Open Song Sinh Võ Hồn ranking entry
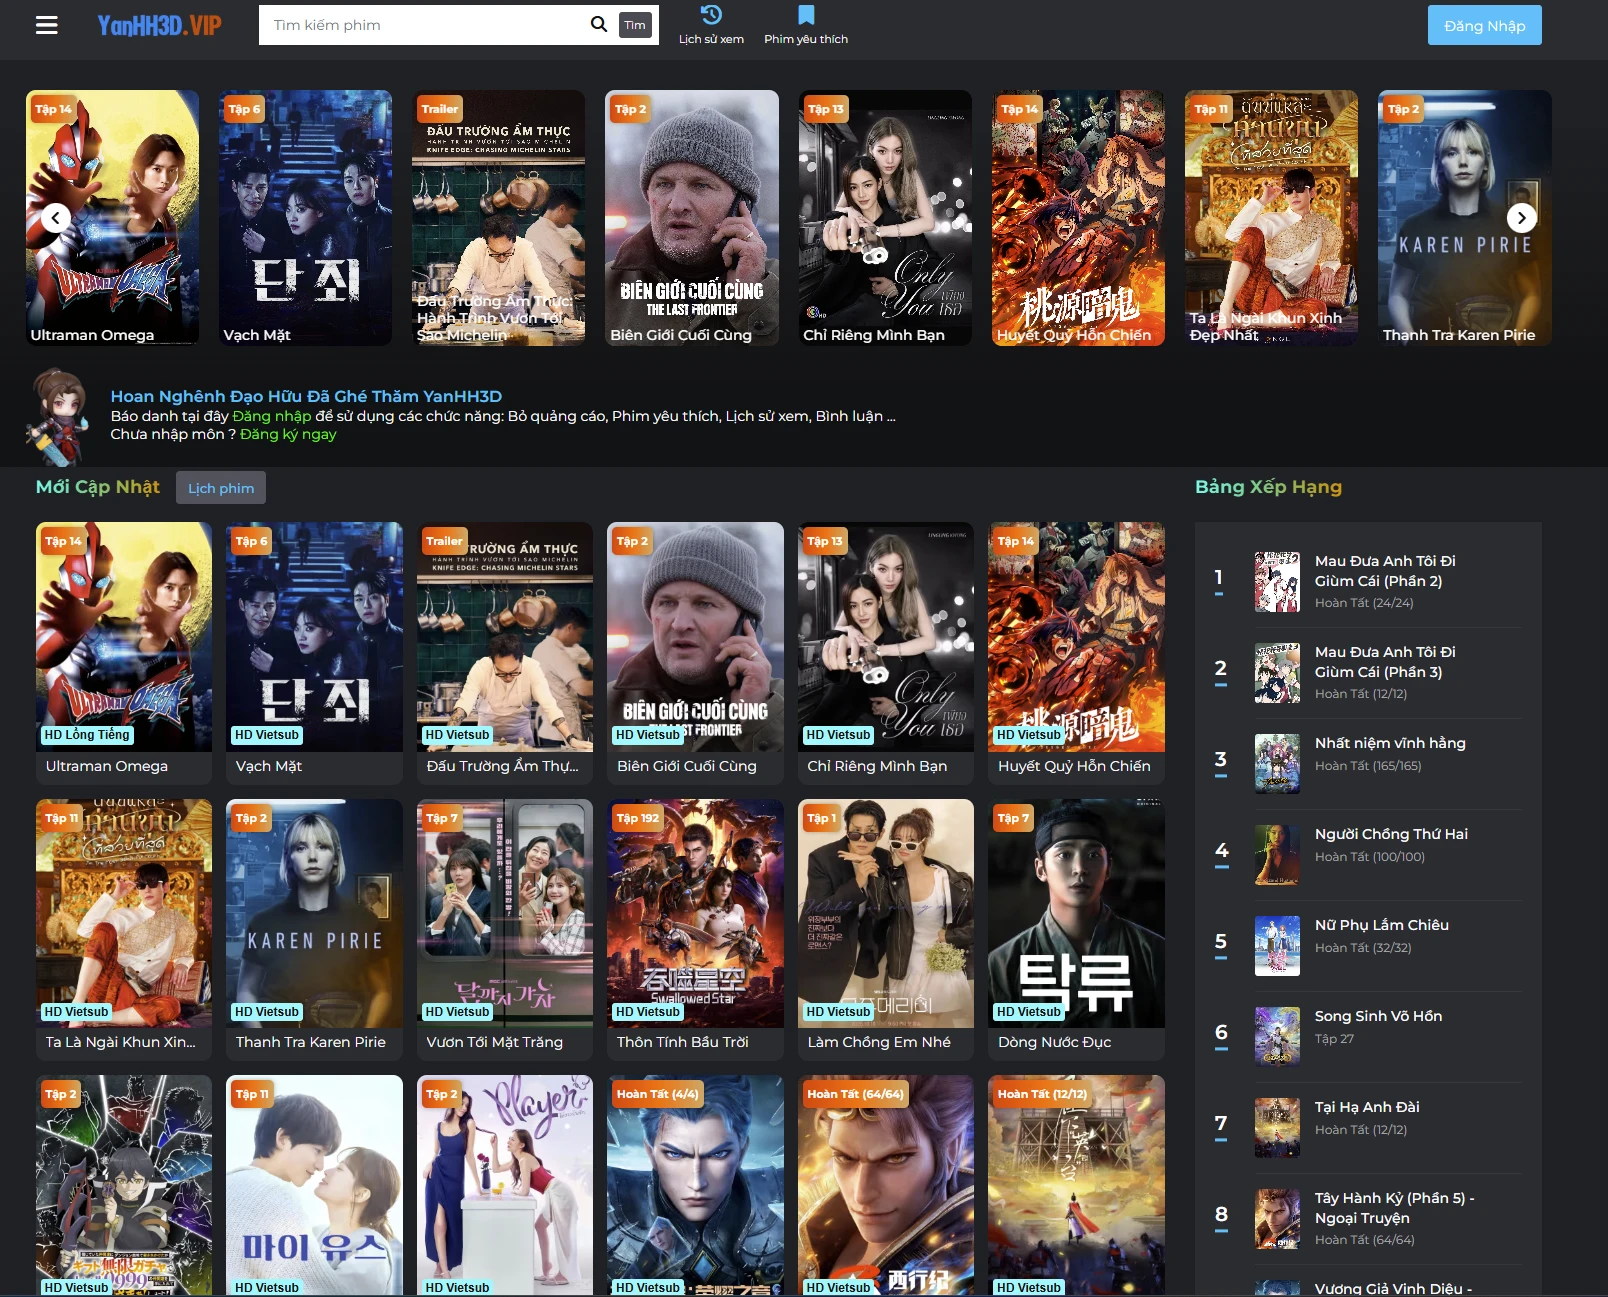This screenshot has height=1297, width=1608. pyautogui.click(x=1377, y=1016)
